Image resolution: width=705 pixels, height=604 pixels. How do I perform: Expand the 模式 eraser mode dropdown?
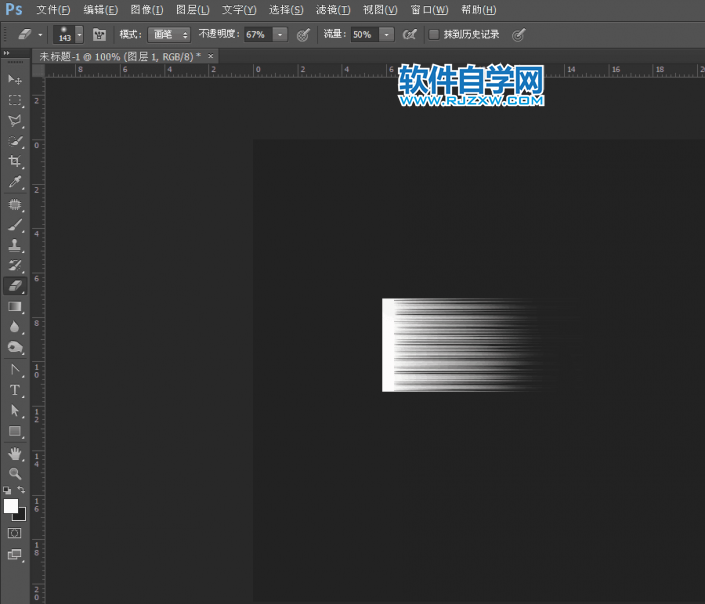(169, 34)
